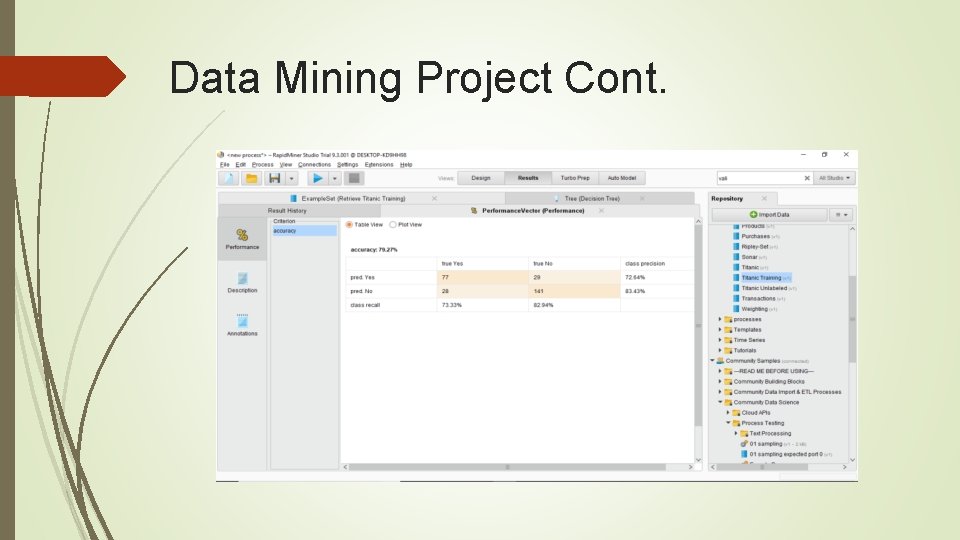Image resolution: width=960 pixels, height=540 pixels.
Task: Open the File menu
Action: point(225,165)
